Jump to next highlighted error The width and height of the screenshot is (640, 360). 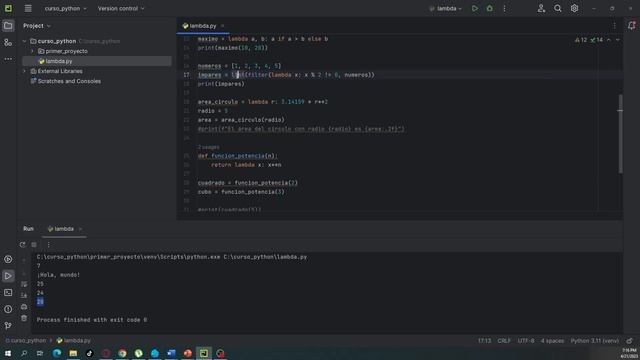pyautogui.click(x=618, y=40)
